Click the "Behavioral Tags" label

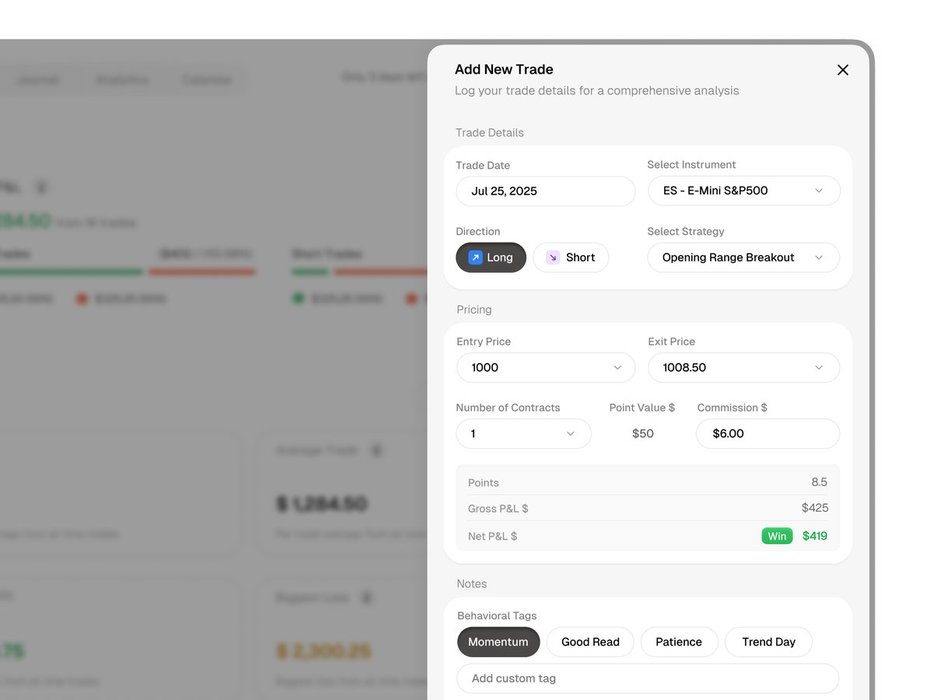click(497, 615)
